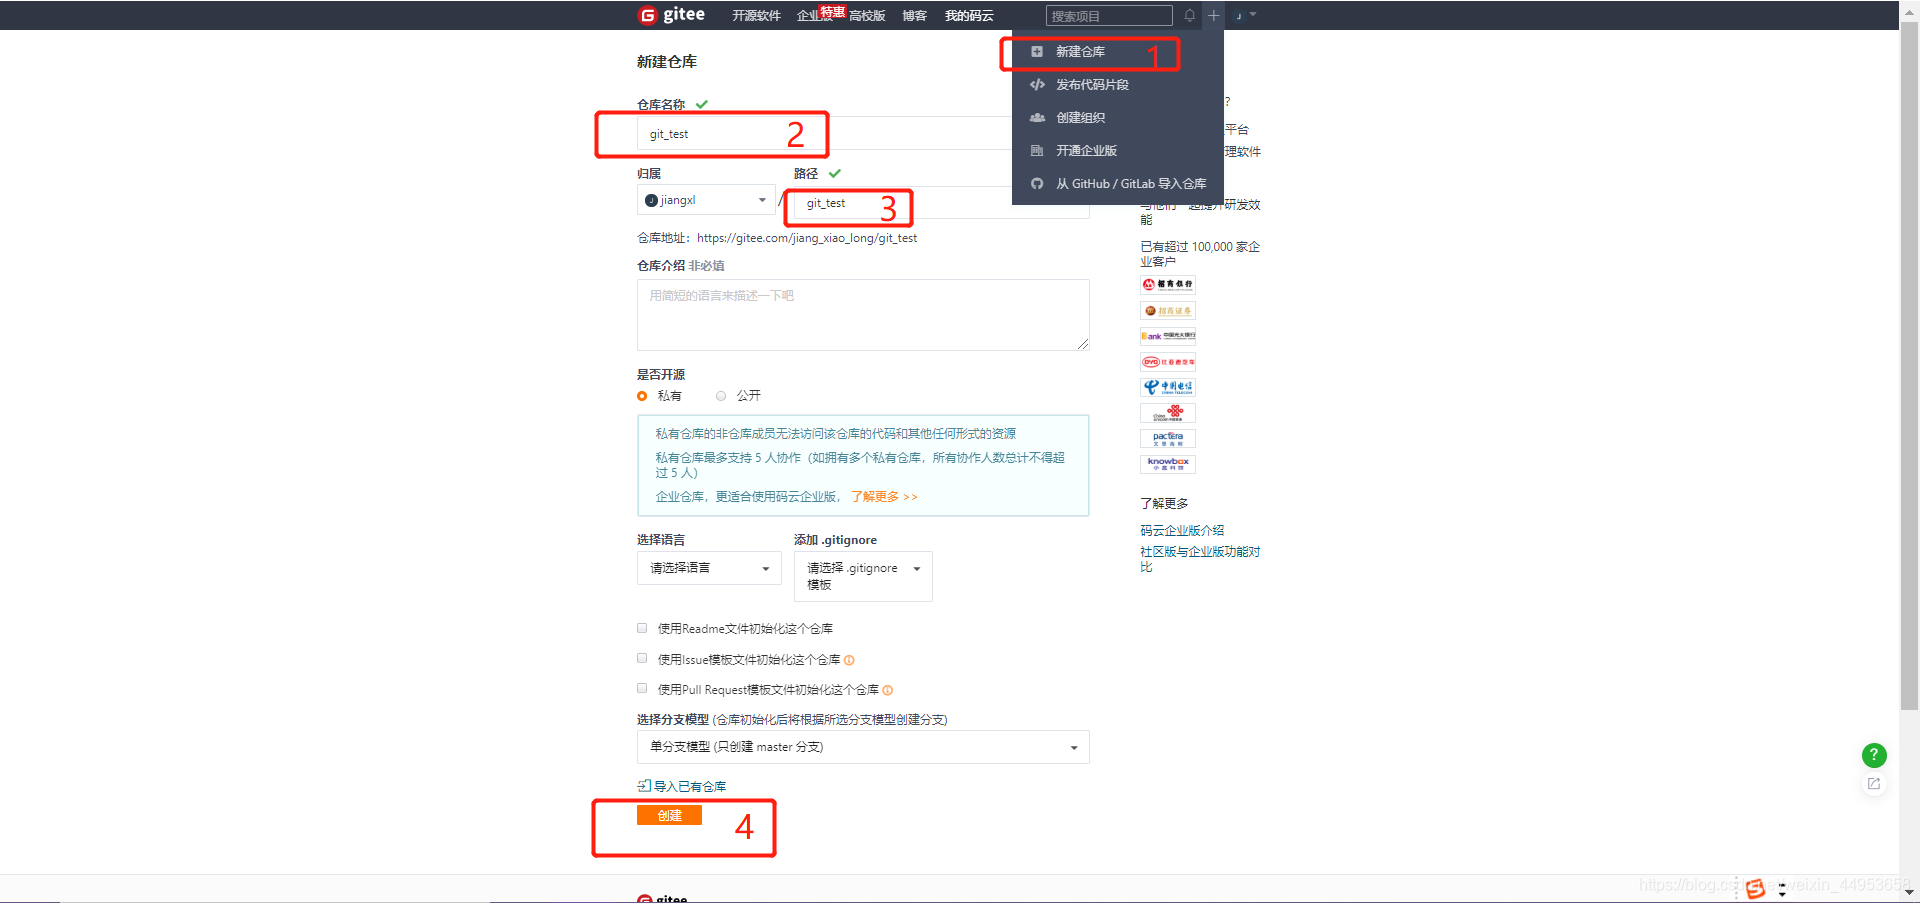The image size is (1920, 903).
Task: Open the 归属 owner dropdown showing jiangxl
Action: click(x=705, y=199)
